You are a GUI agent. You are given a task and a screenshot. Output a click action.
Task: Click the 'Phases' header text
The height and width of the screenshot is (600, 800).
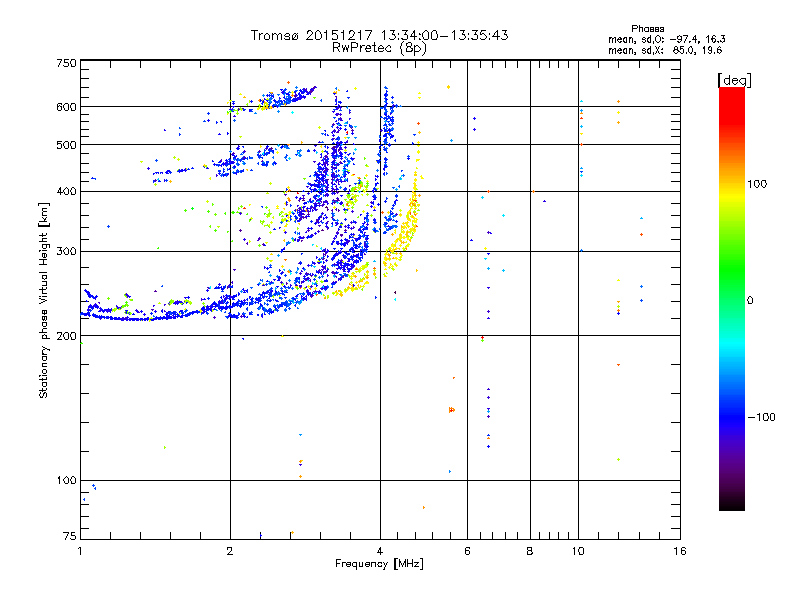tap(647, 29)
